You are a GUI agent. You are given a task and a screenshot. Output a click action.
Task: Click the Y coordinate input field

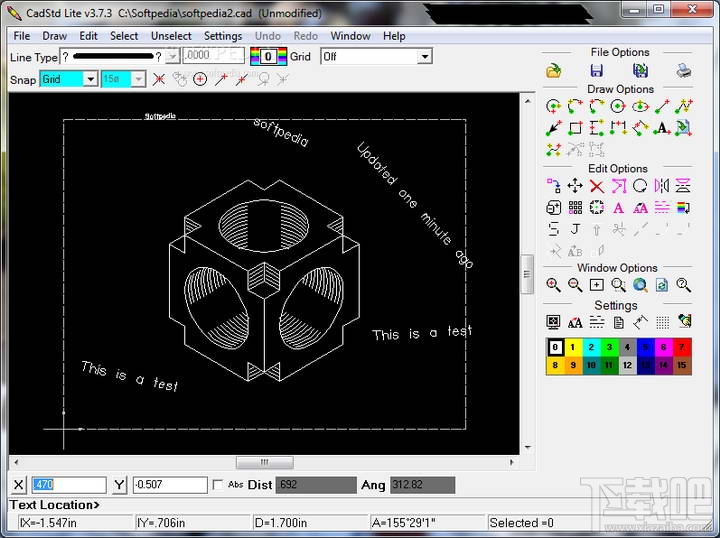pos(169,485)
